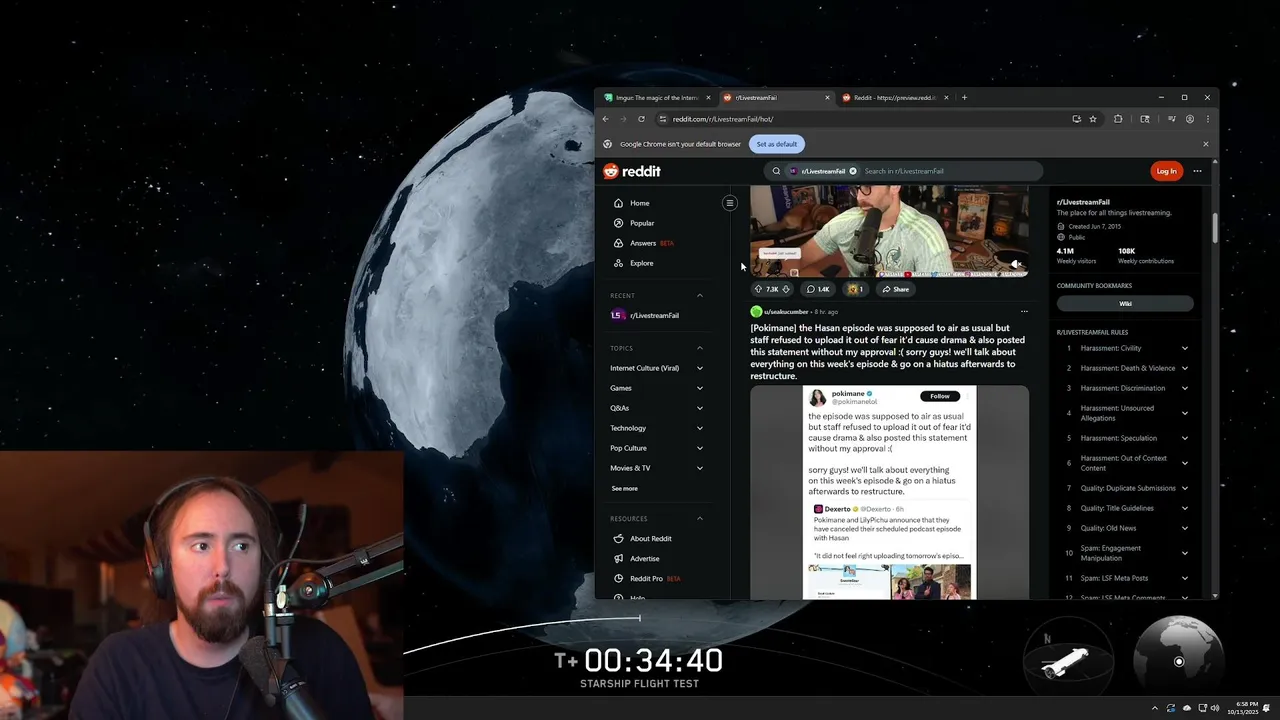Click Set as default browser button

click(777, 144)
